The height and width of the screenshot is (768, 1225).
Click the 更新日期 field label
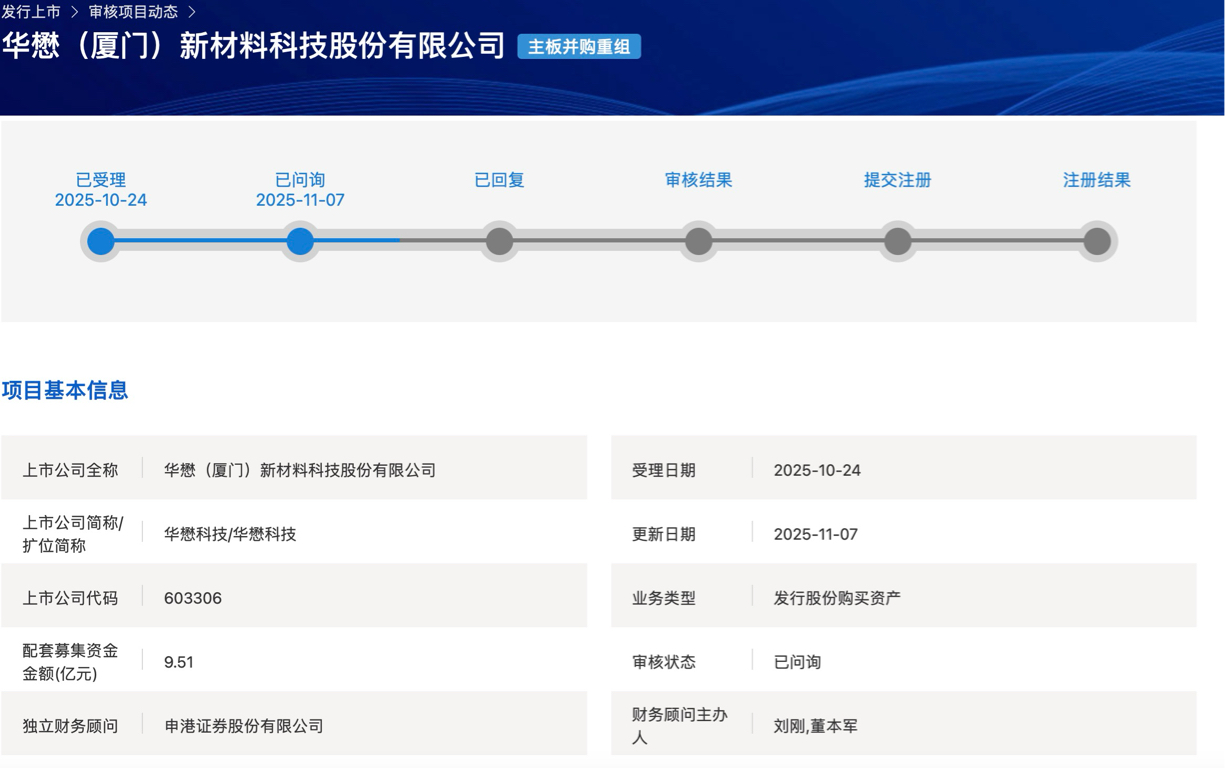(x=664, y=534)
